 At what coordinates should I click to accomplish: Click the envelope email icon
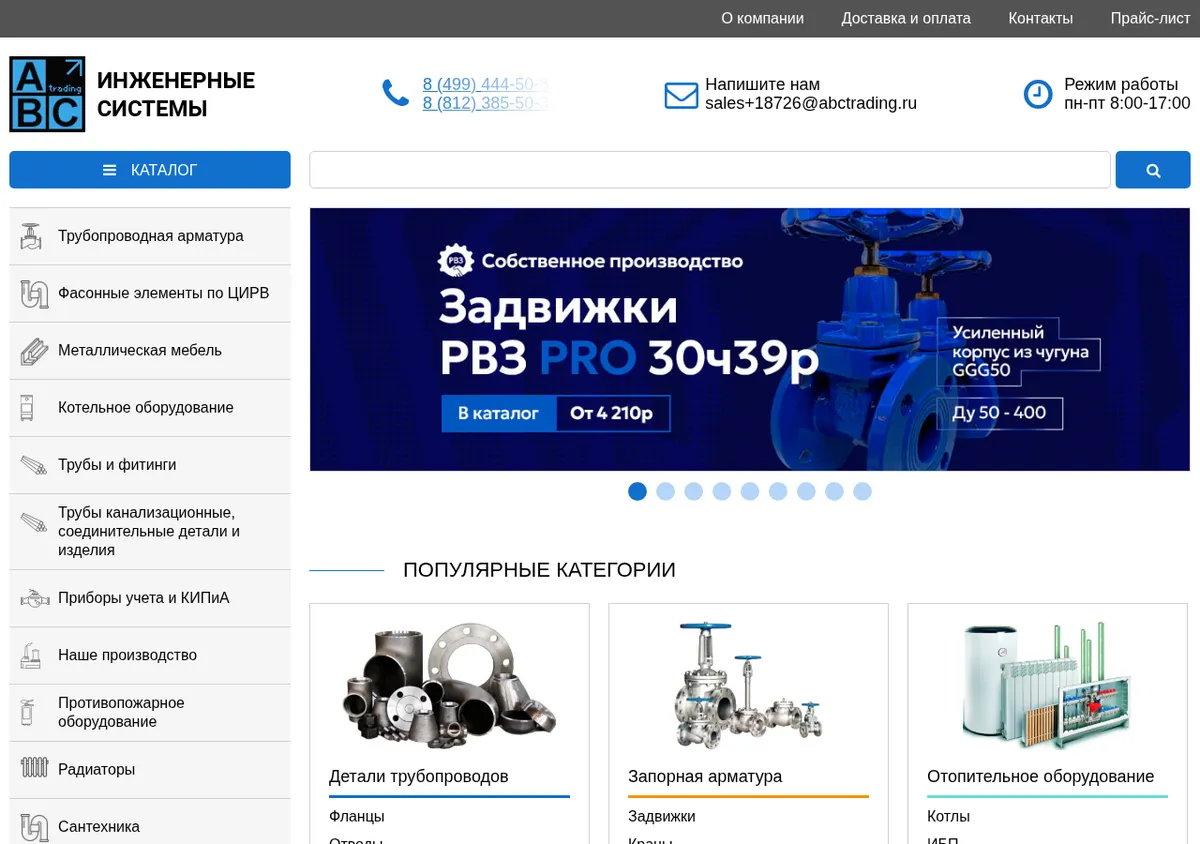point(681,95)
